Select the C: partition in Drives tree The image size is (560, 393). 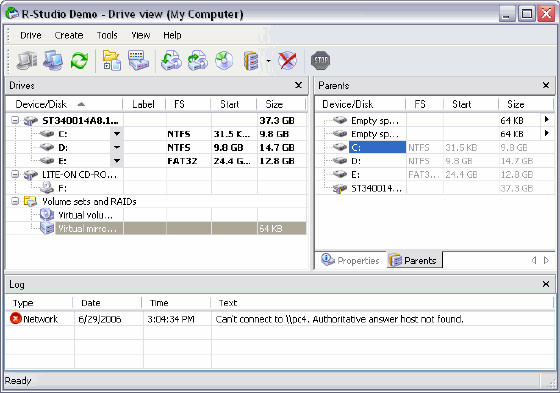[x=62, y=134]
